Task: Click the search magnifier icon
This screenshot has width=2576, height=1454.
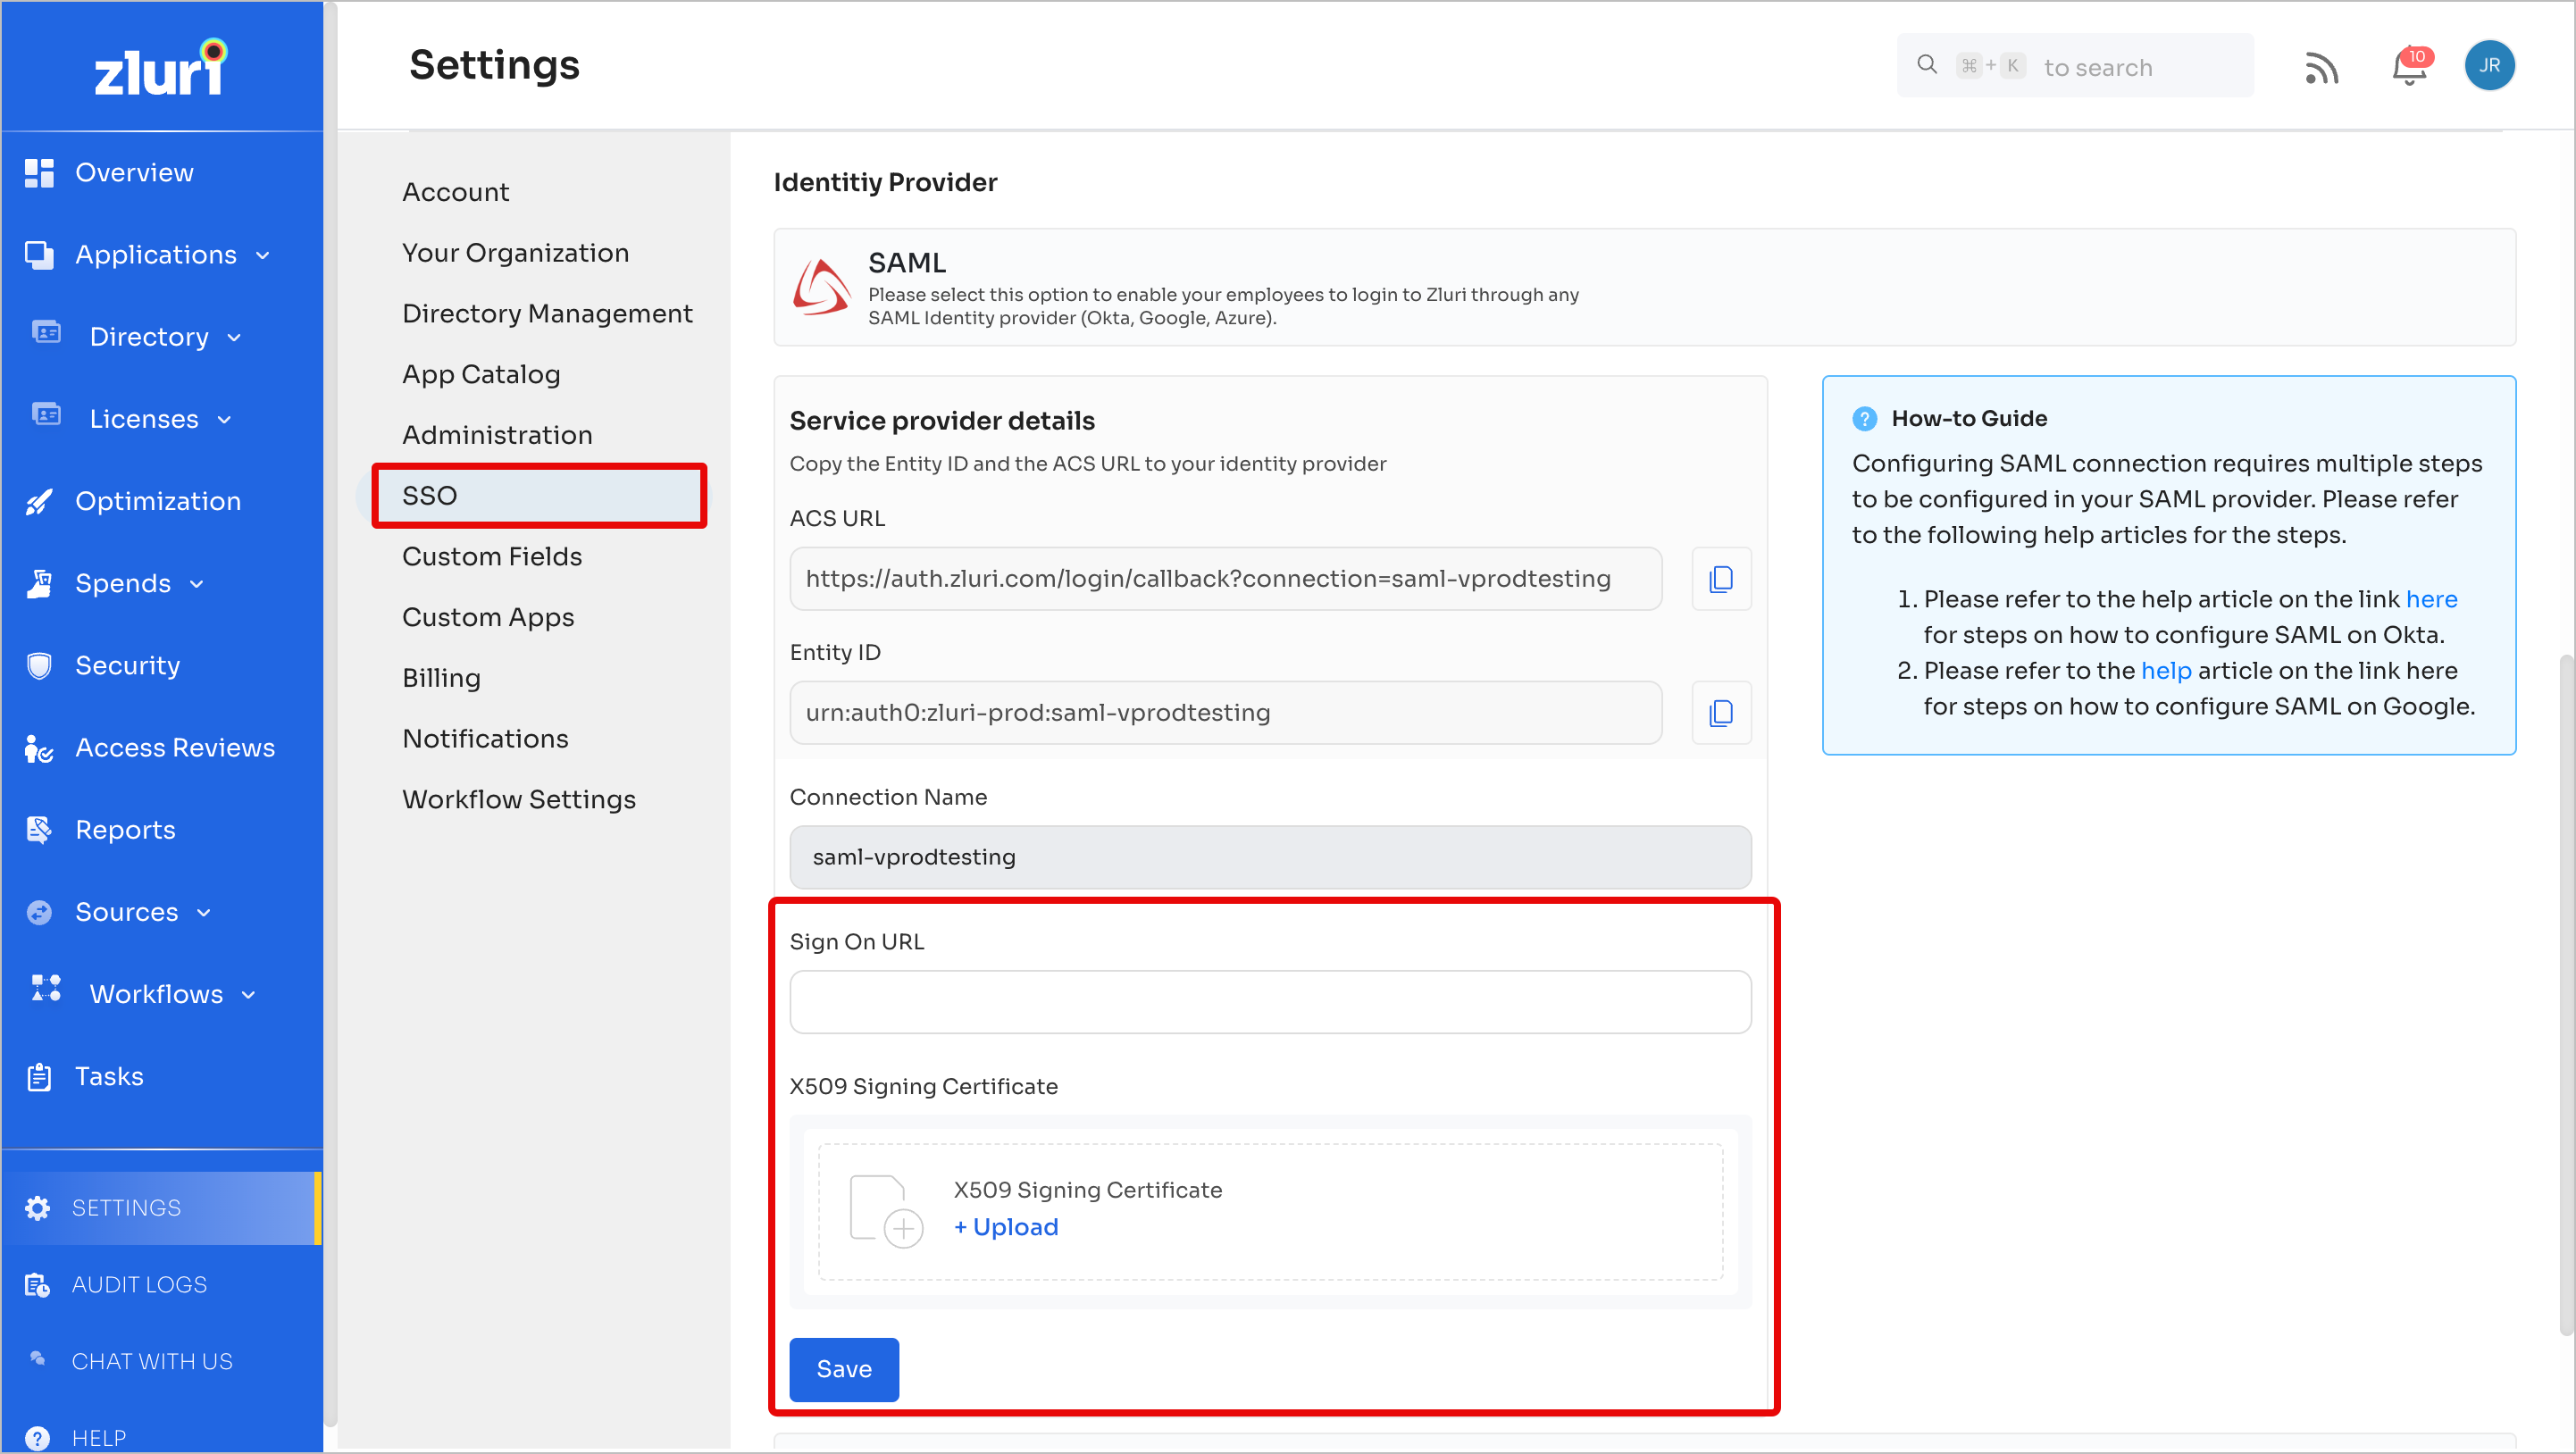Action: click(x=1927, y=65)
